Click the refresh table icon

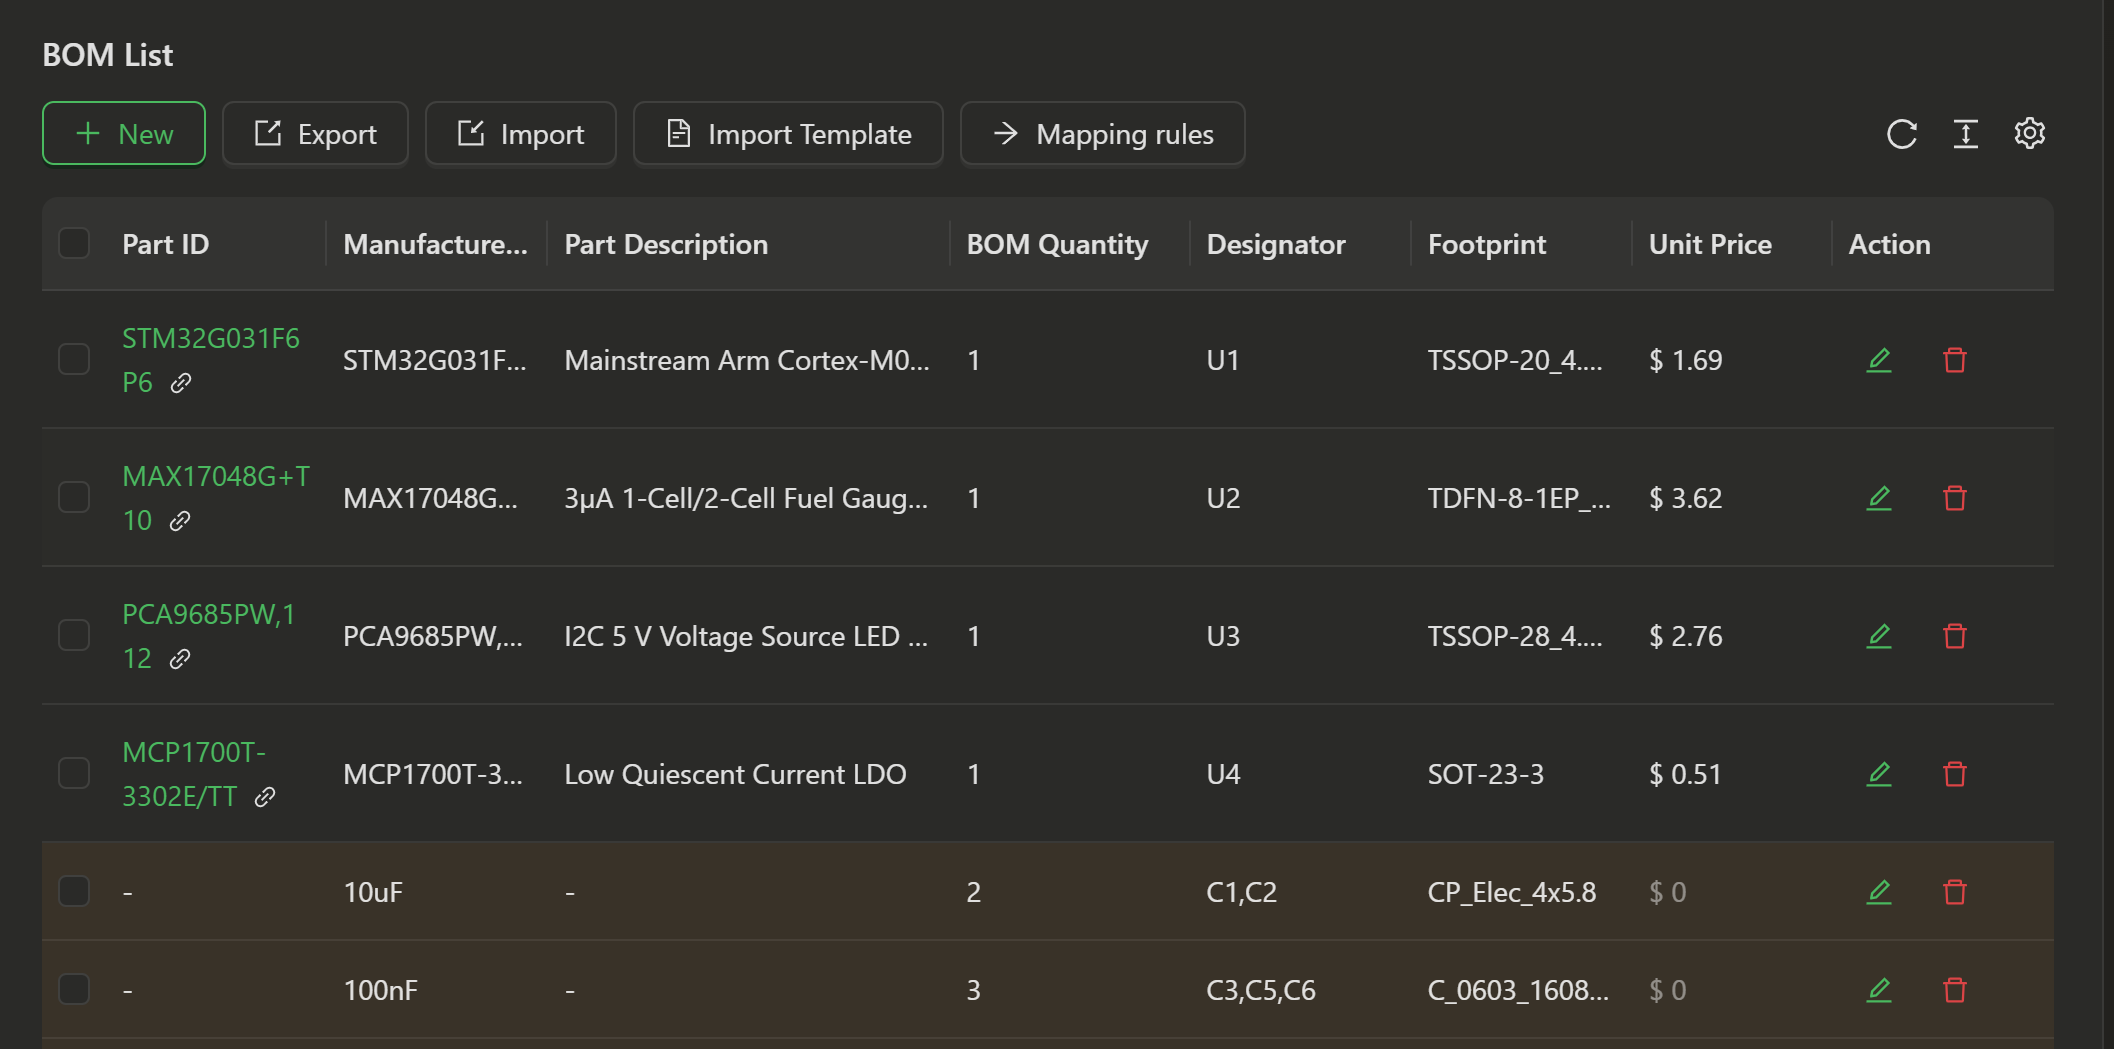coord(1901,134)
